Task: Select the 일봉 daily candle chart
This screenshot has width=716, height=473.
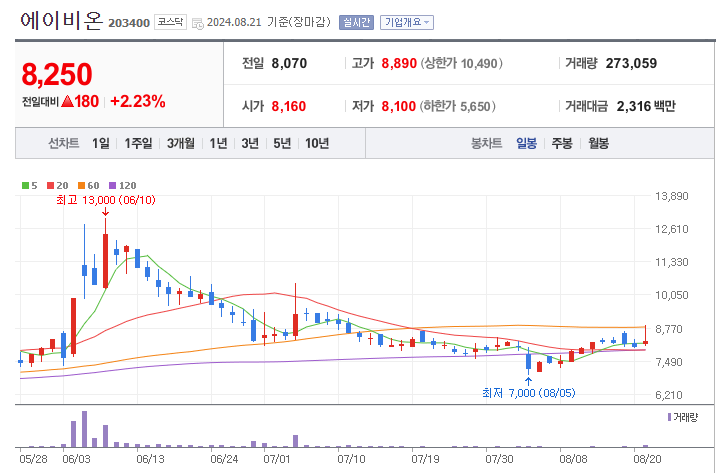Action: (526, 143)
